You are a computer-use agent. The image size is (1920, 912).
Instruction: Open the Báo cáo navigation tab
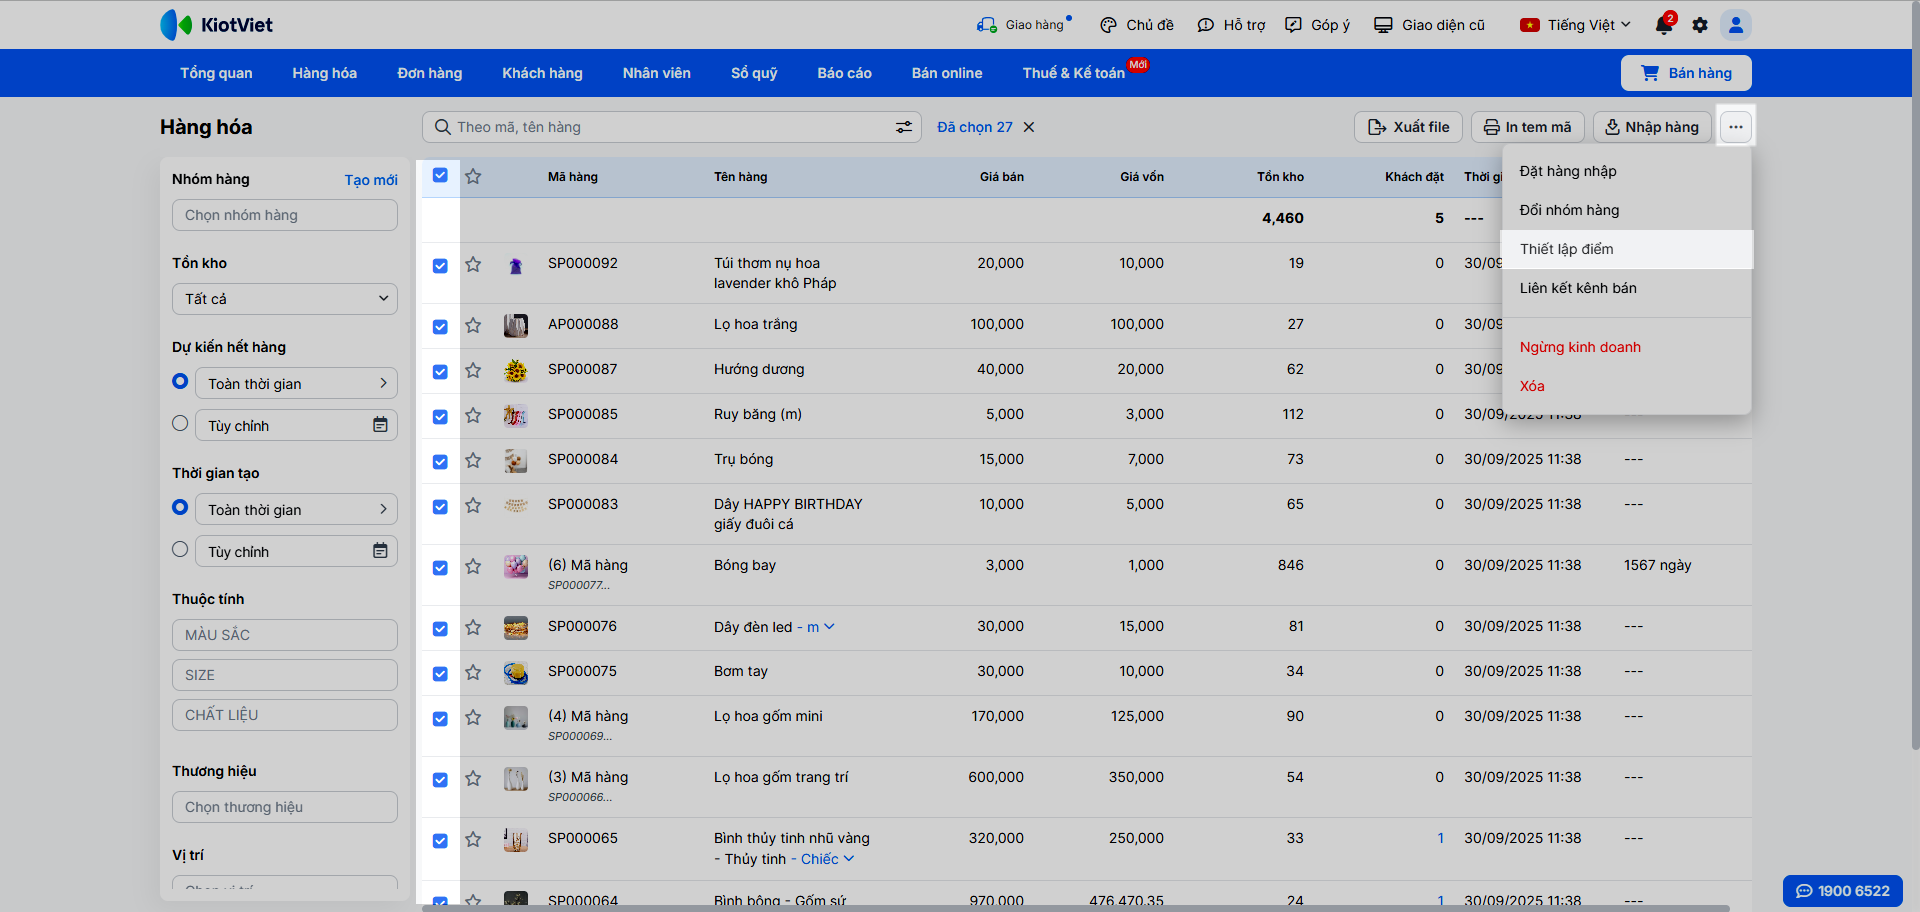844,73
